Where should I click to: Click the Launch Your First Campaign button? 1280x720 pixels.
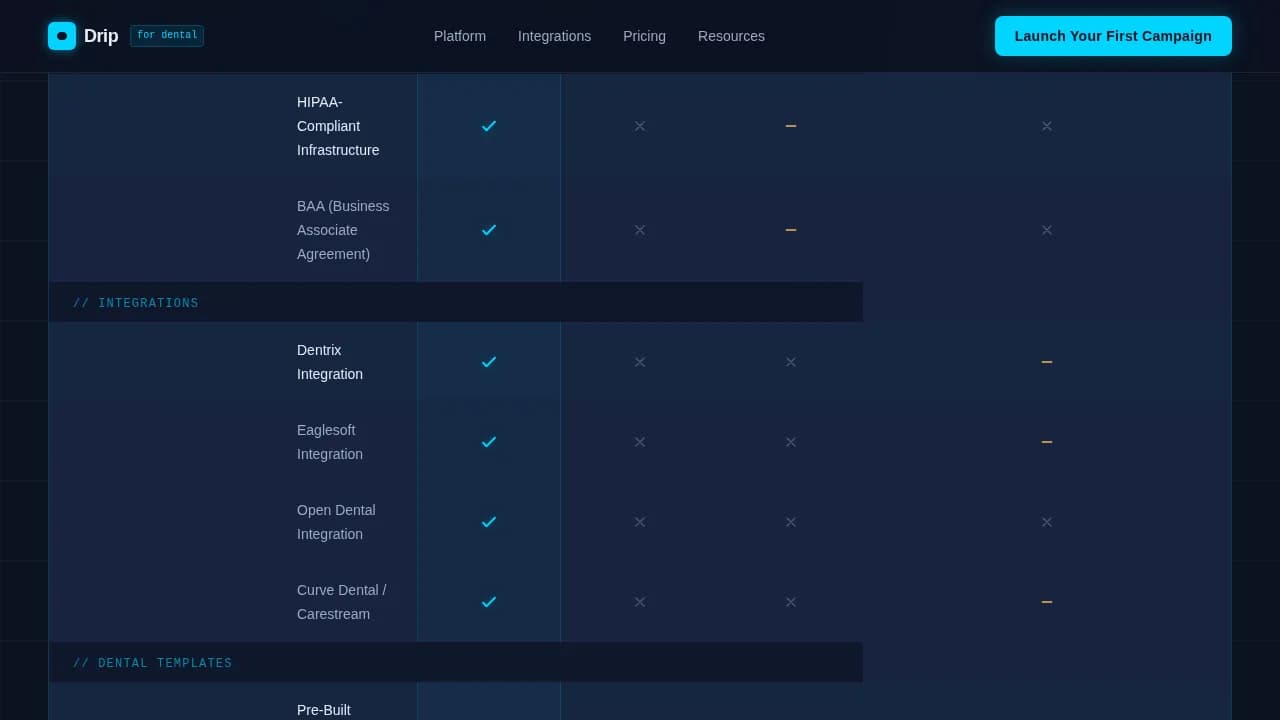1113,36
